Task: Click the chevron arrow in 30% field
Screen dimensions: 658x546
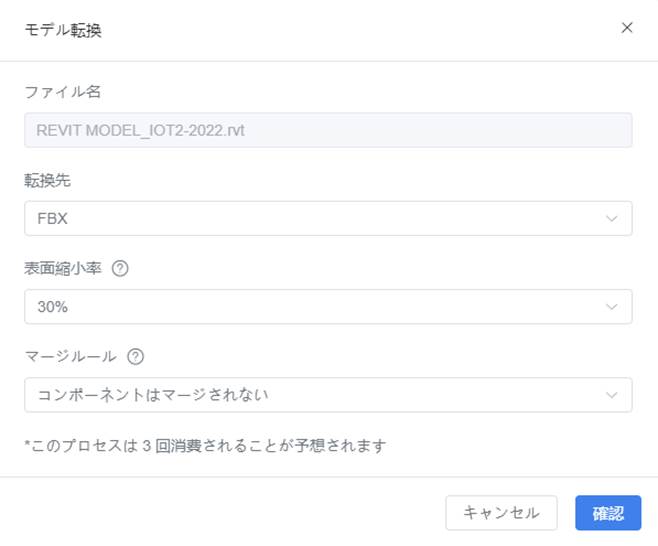Action: pyautogui.click(x=612, y=307)
